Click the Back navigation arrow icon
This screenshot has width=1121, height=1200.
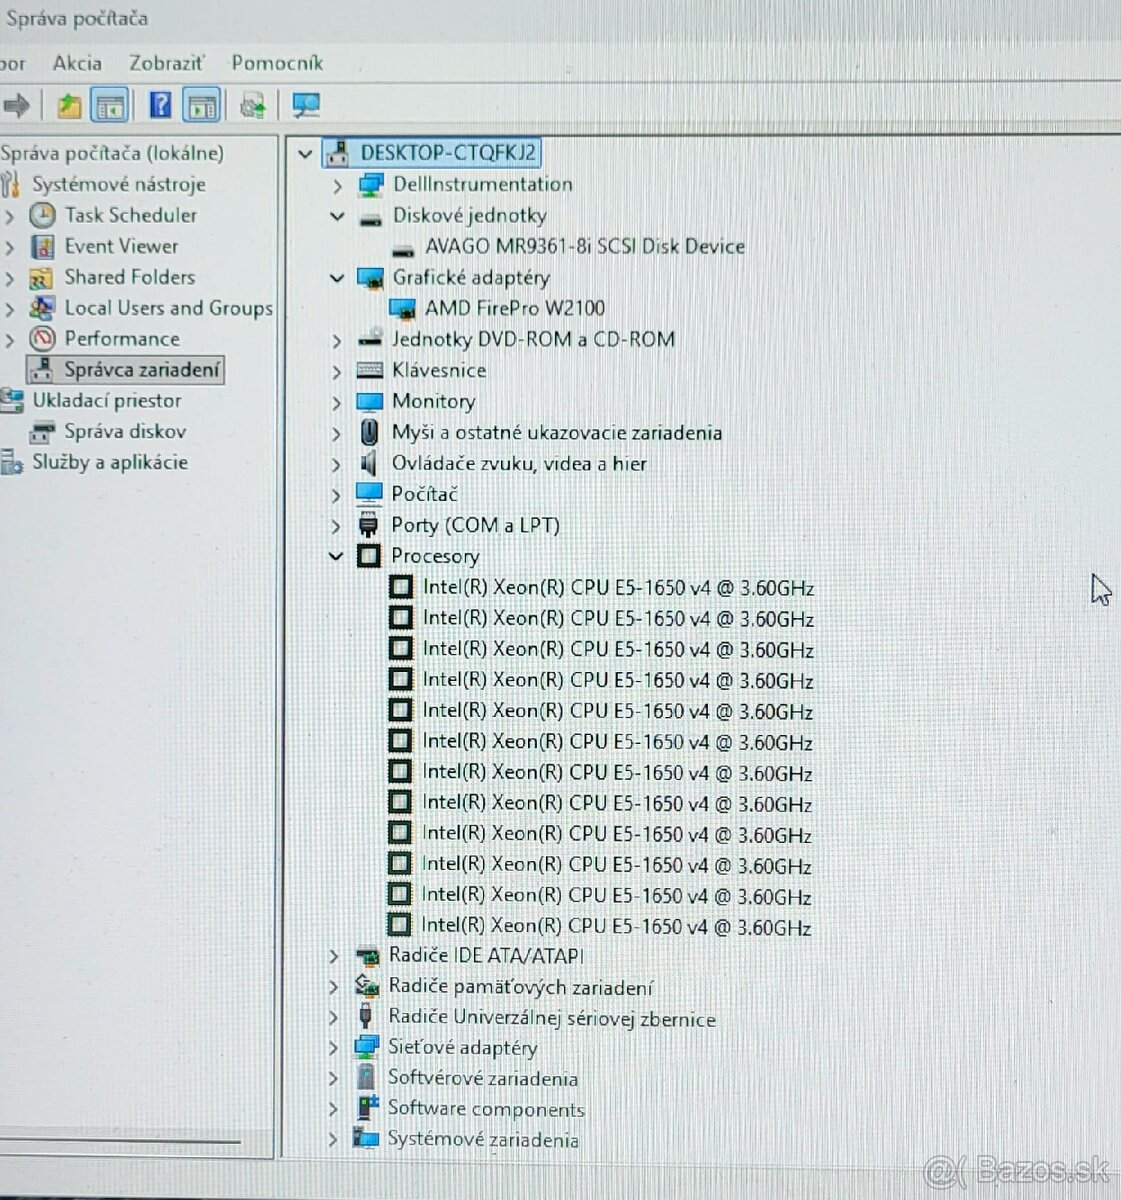(x=18, y=104)
